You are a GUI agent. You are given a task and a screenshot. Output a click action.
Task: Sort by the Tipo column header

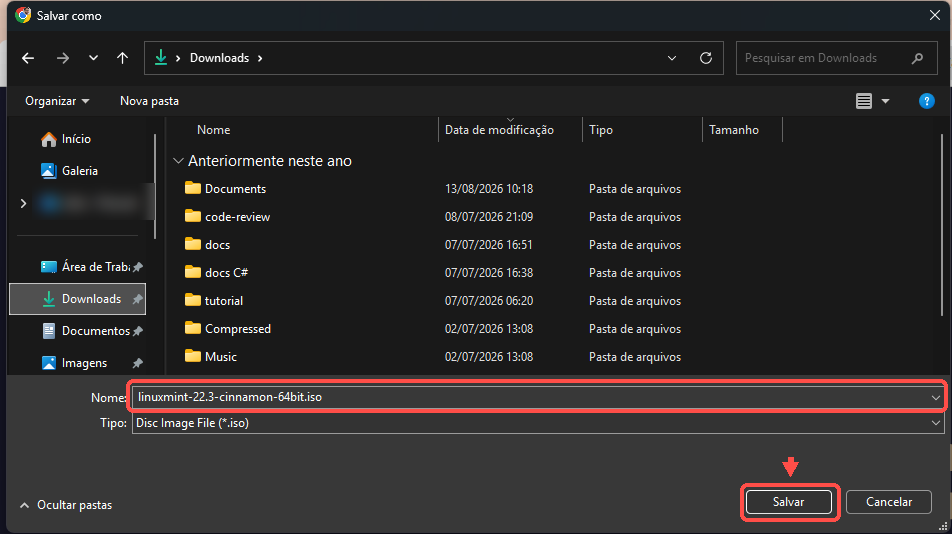[600, 130]
